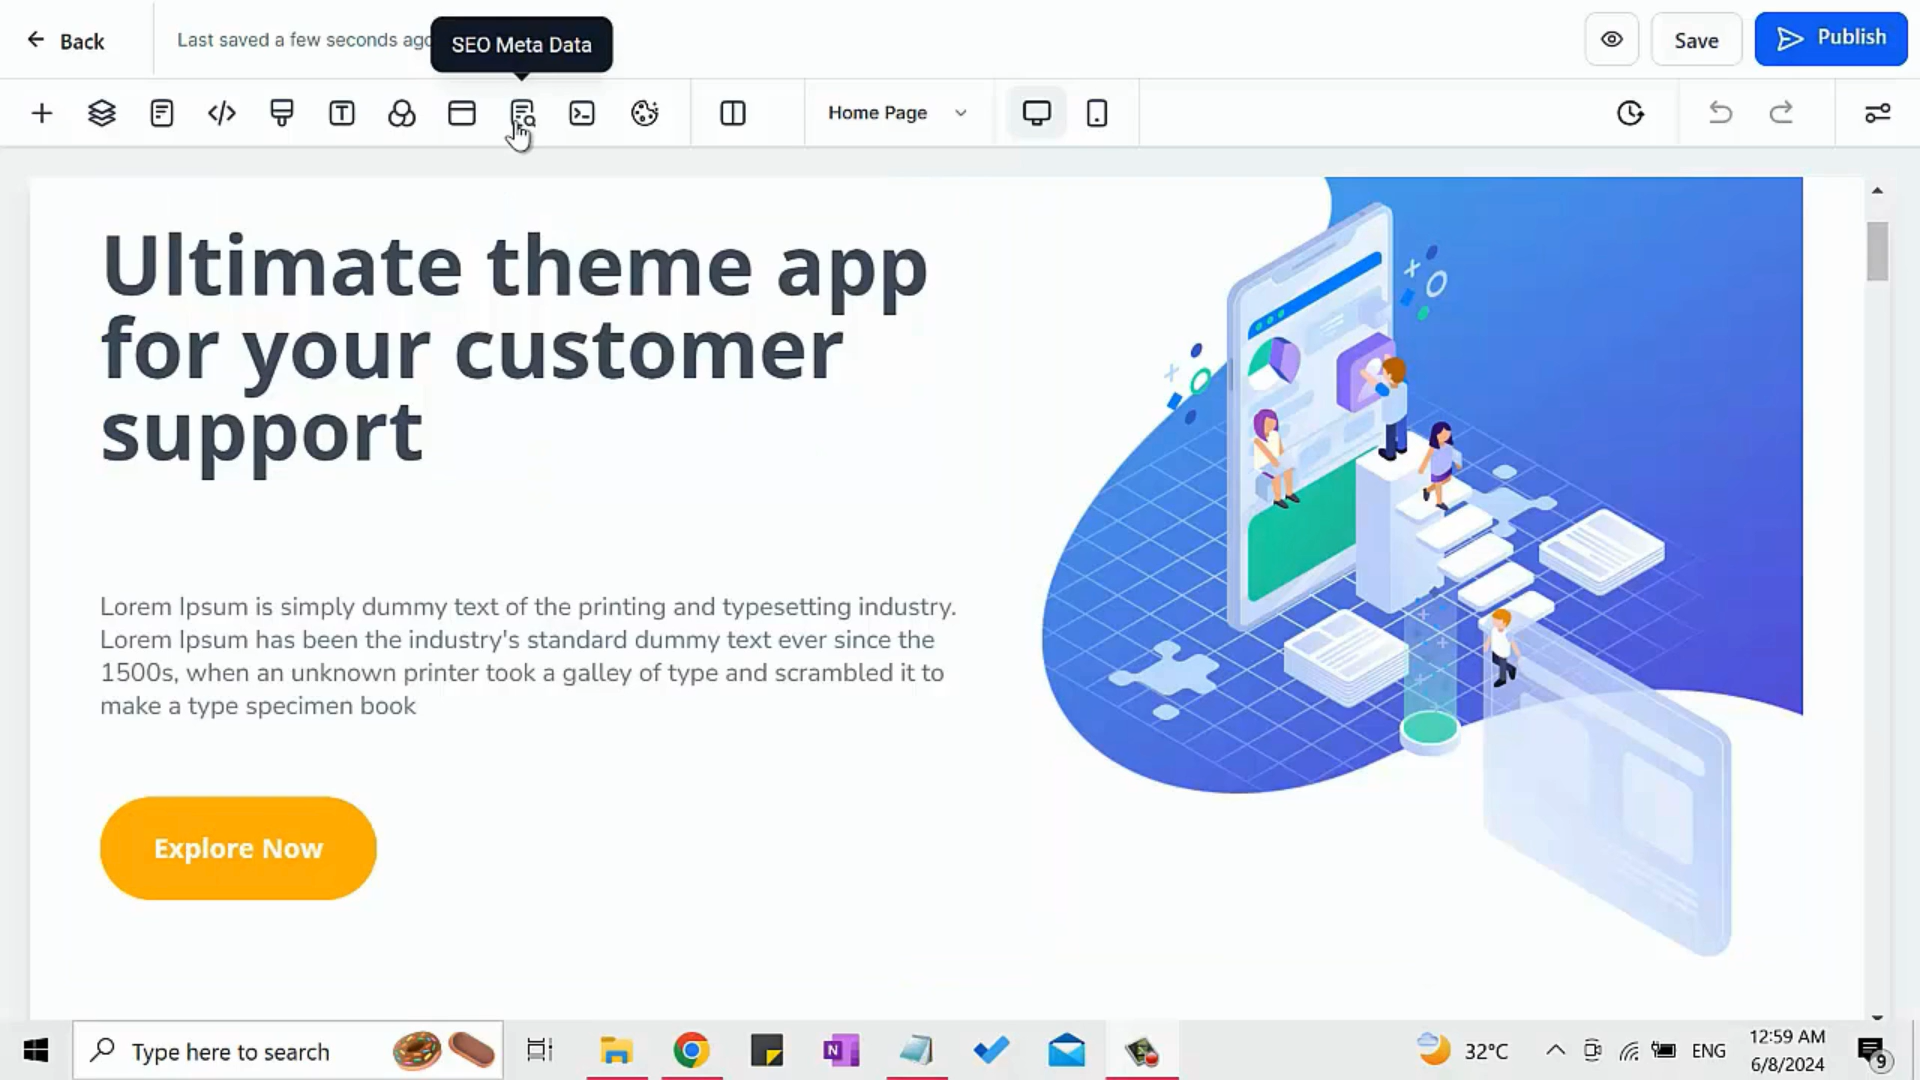Viewport: 1920px width, 1080px height.
Task: Open the Windows Start menu
Action: (36, 1051)
